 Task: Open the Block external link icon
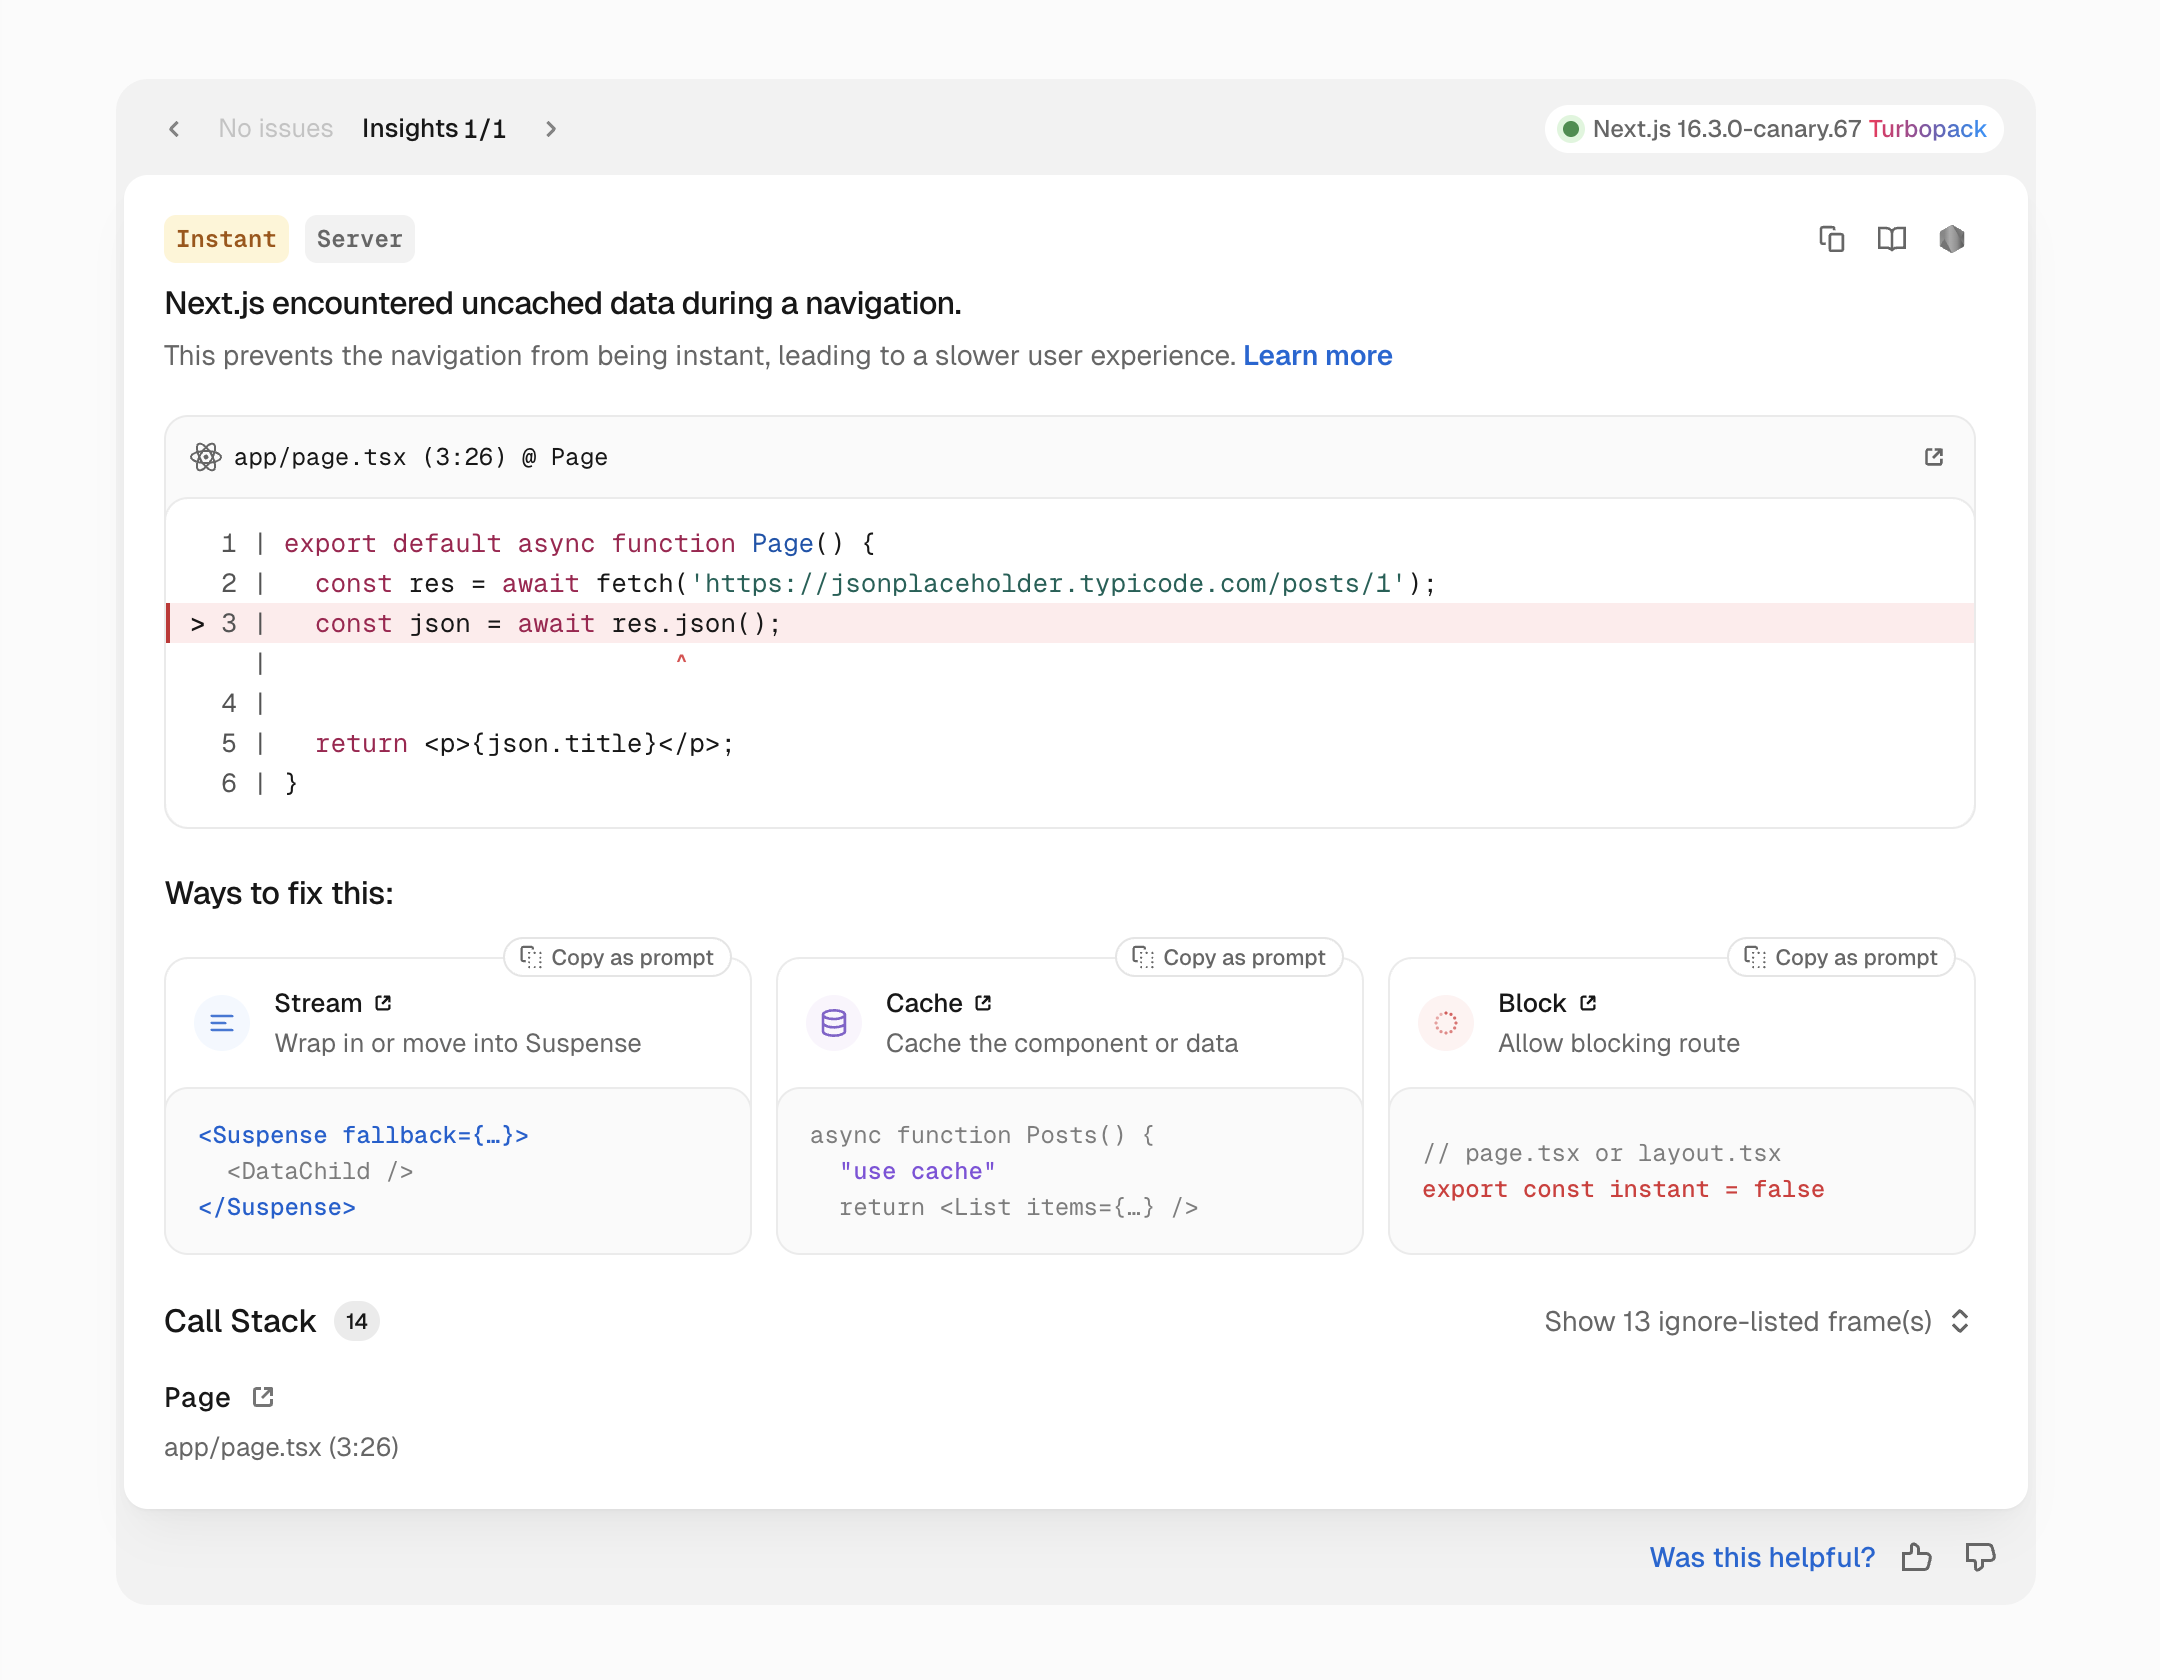coord(1588,1003)
